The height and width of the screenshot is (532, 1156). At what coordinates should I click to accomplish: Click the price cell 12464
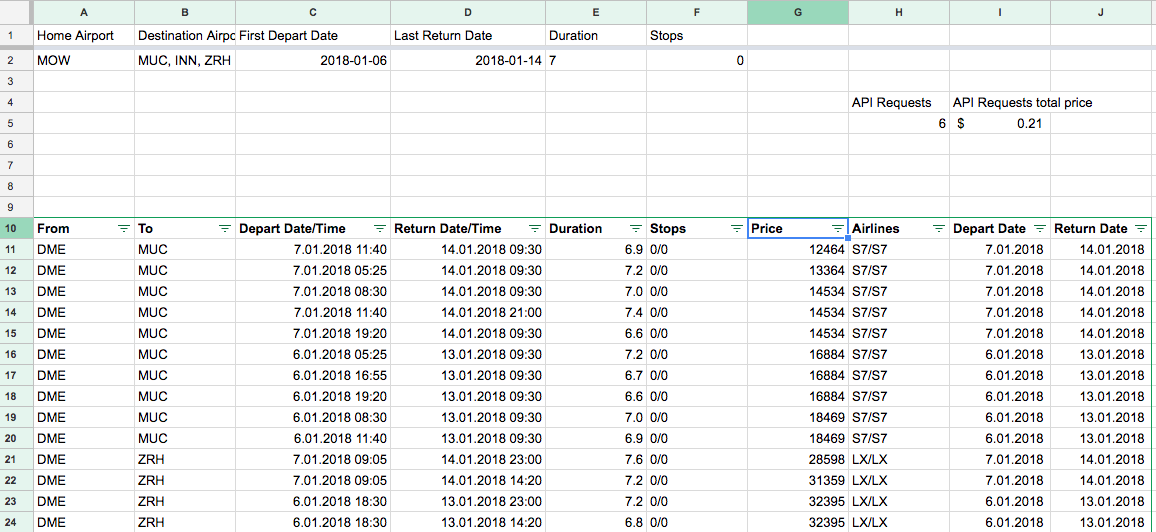[798, 250]
